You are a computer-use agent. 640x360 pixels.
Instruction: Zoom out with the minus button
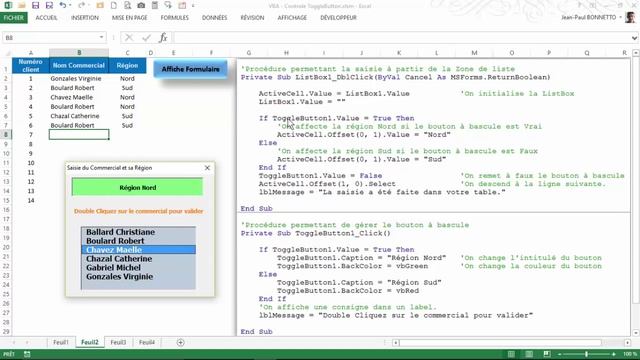click(560, 354)
